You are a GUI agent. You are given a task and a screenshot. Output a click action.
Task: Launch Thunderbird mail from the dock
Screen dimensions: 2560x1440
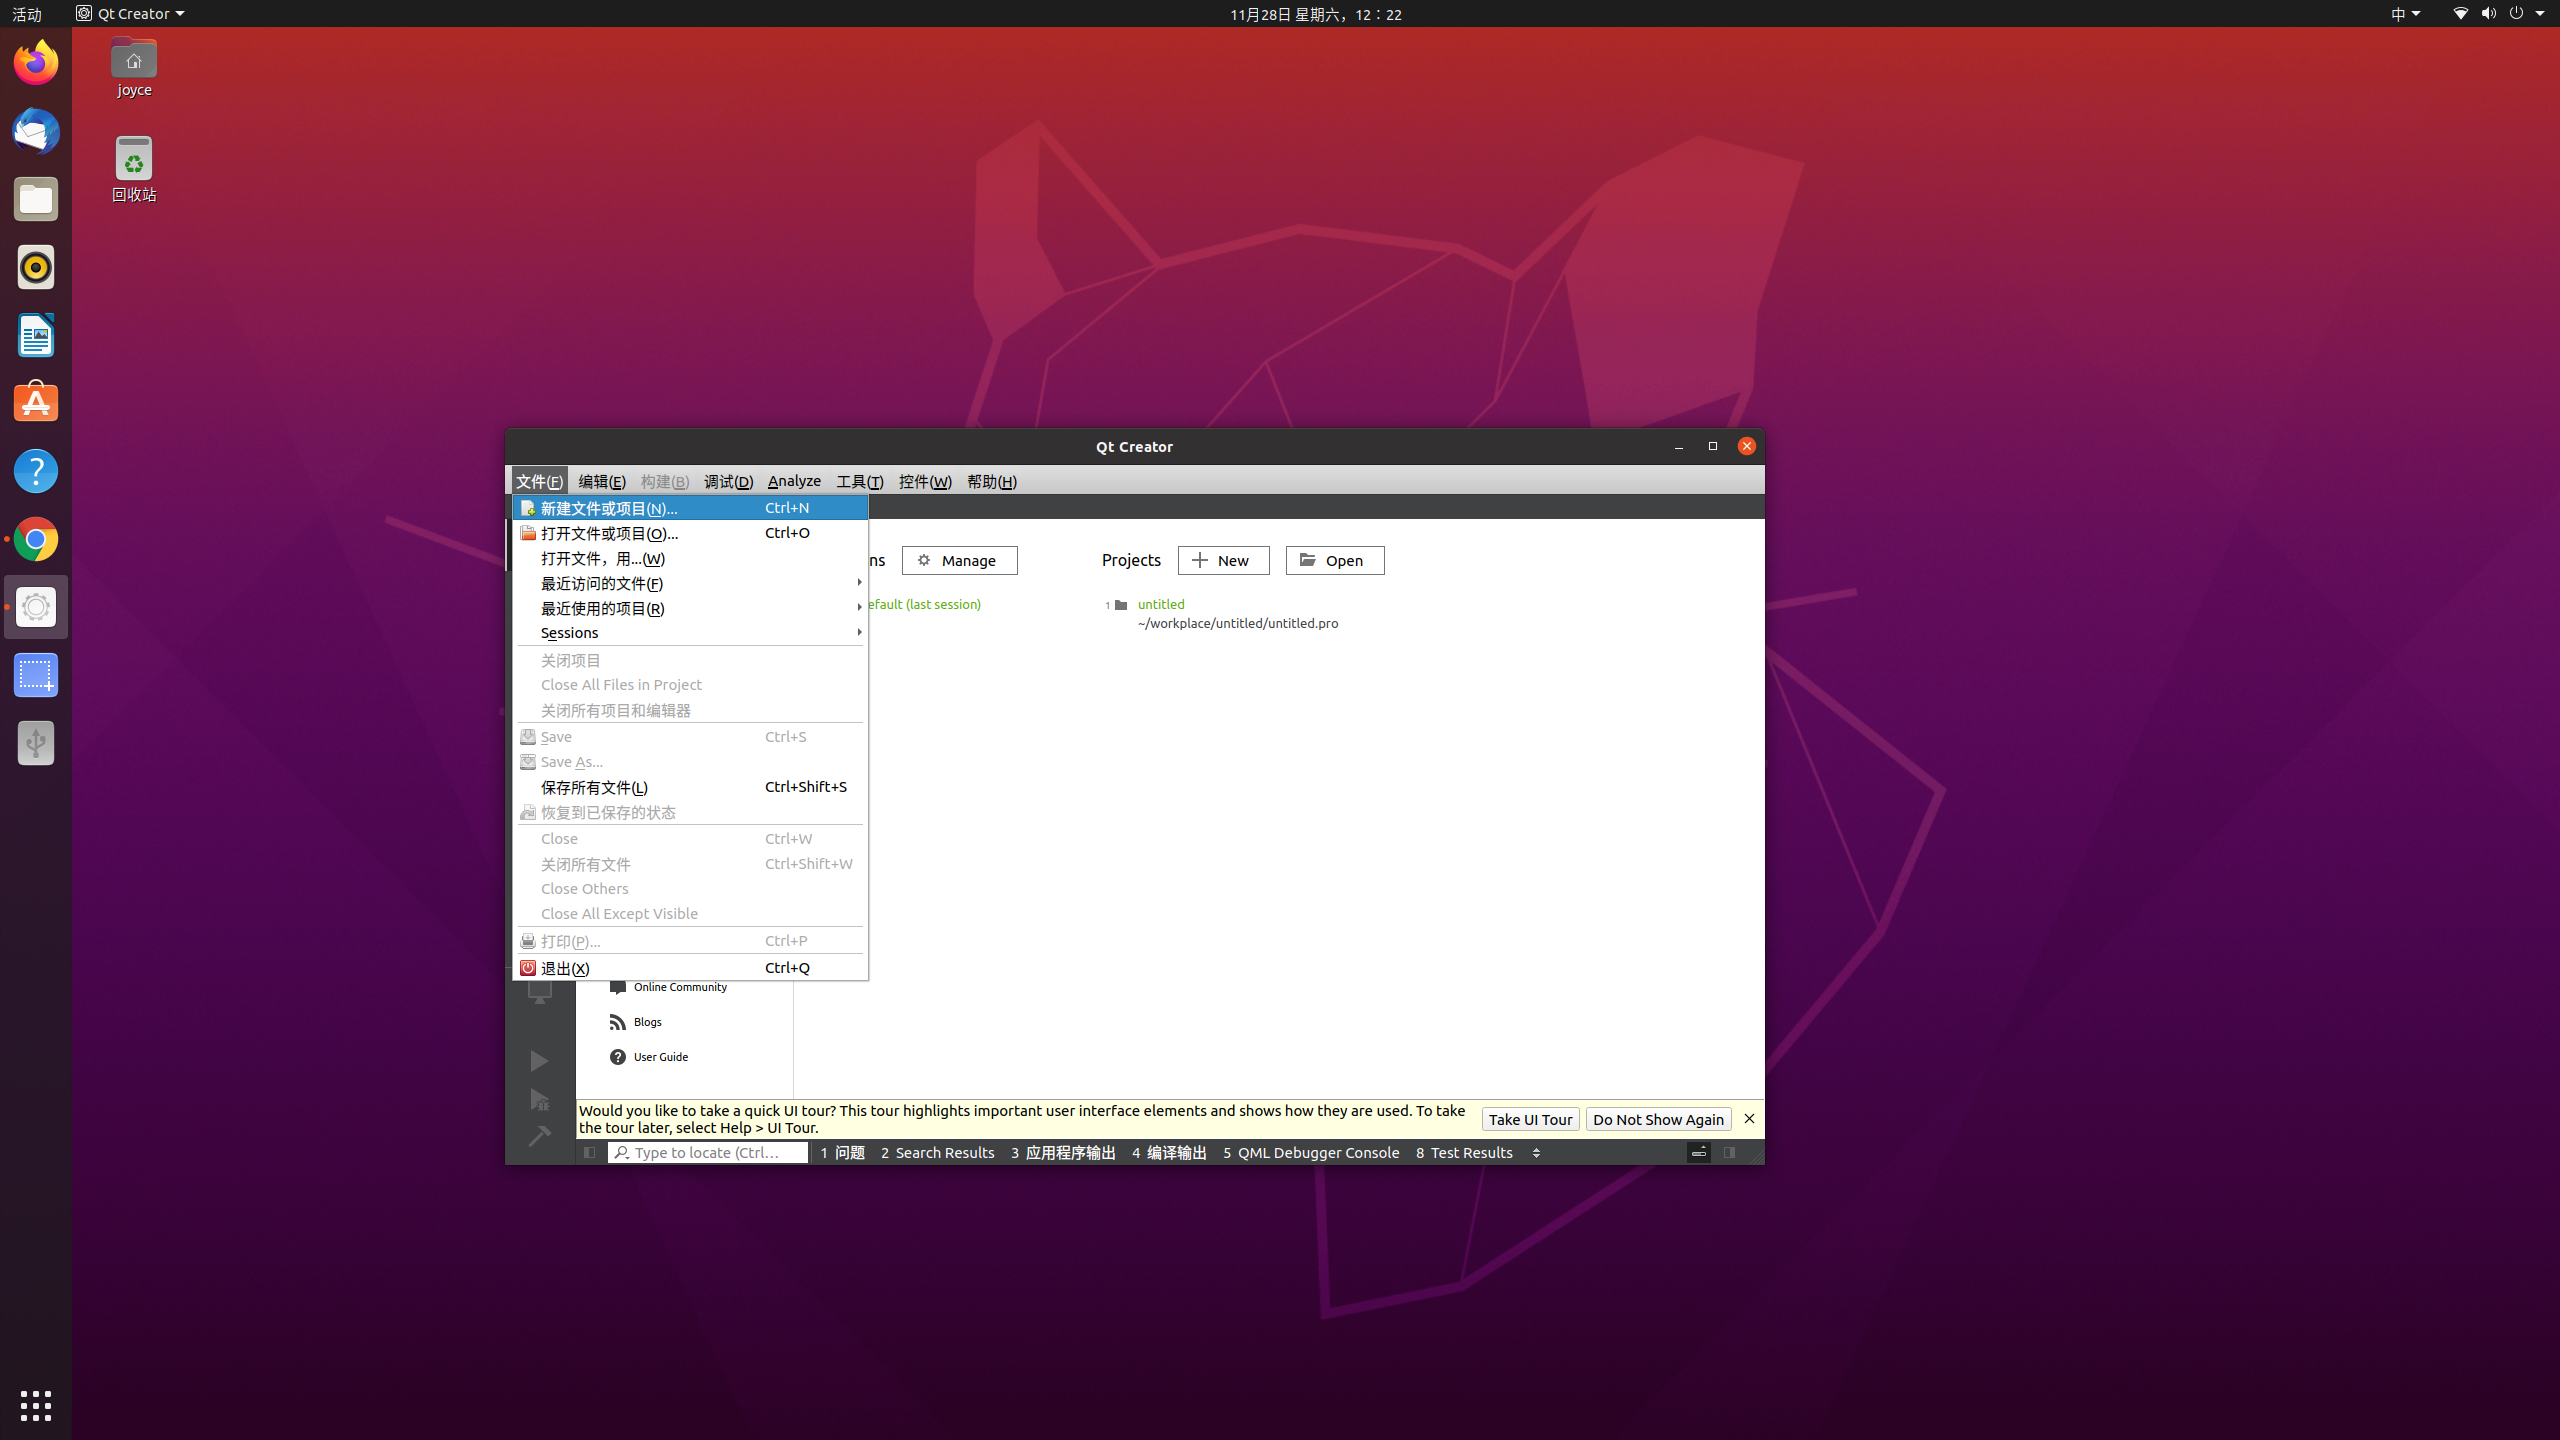pos(36,131)
